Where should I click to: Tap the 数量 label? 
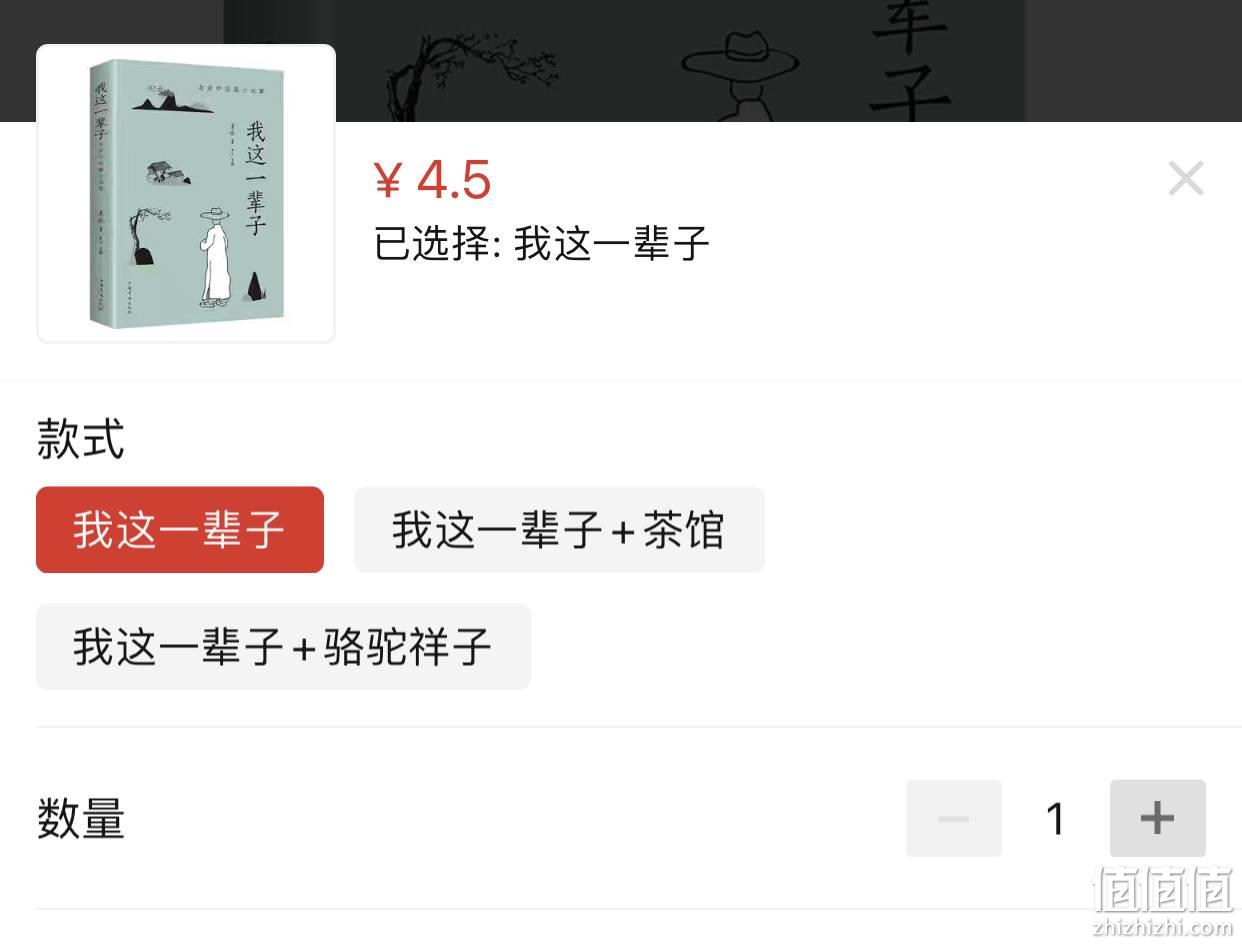click(80, 819)
